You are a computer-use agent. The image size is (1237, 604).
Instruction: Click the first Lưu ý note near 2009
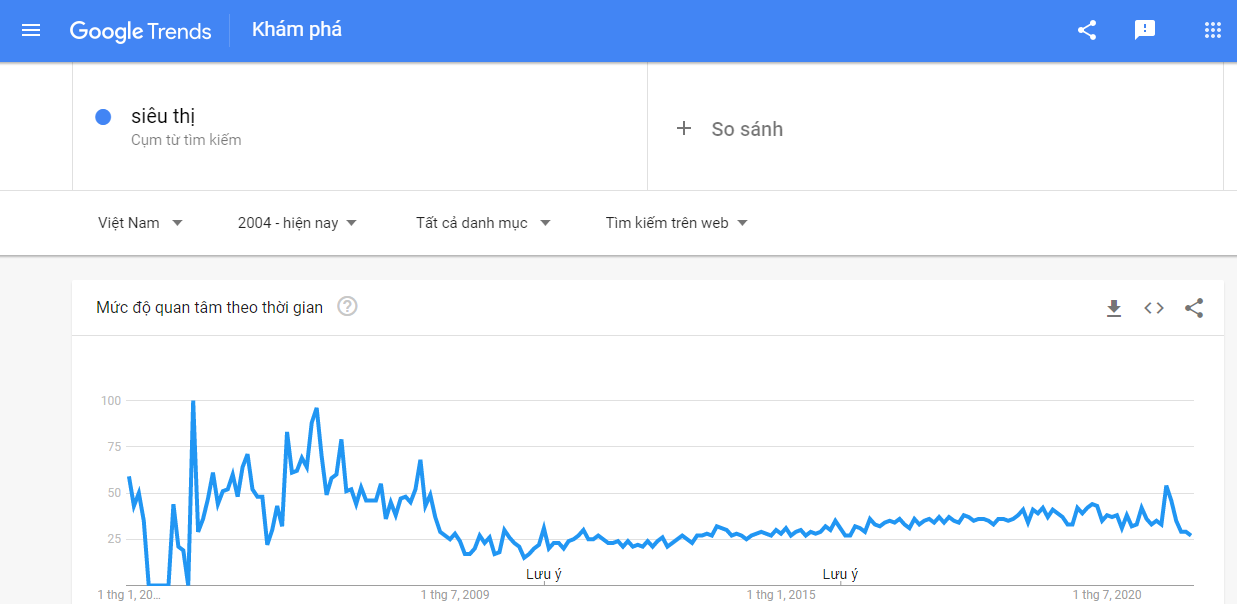point(544,574)
